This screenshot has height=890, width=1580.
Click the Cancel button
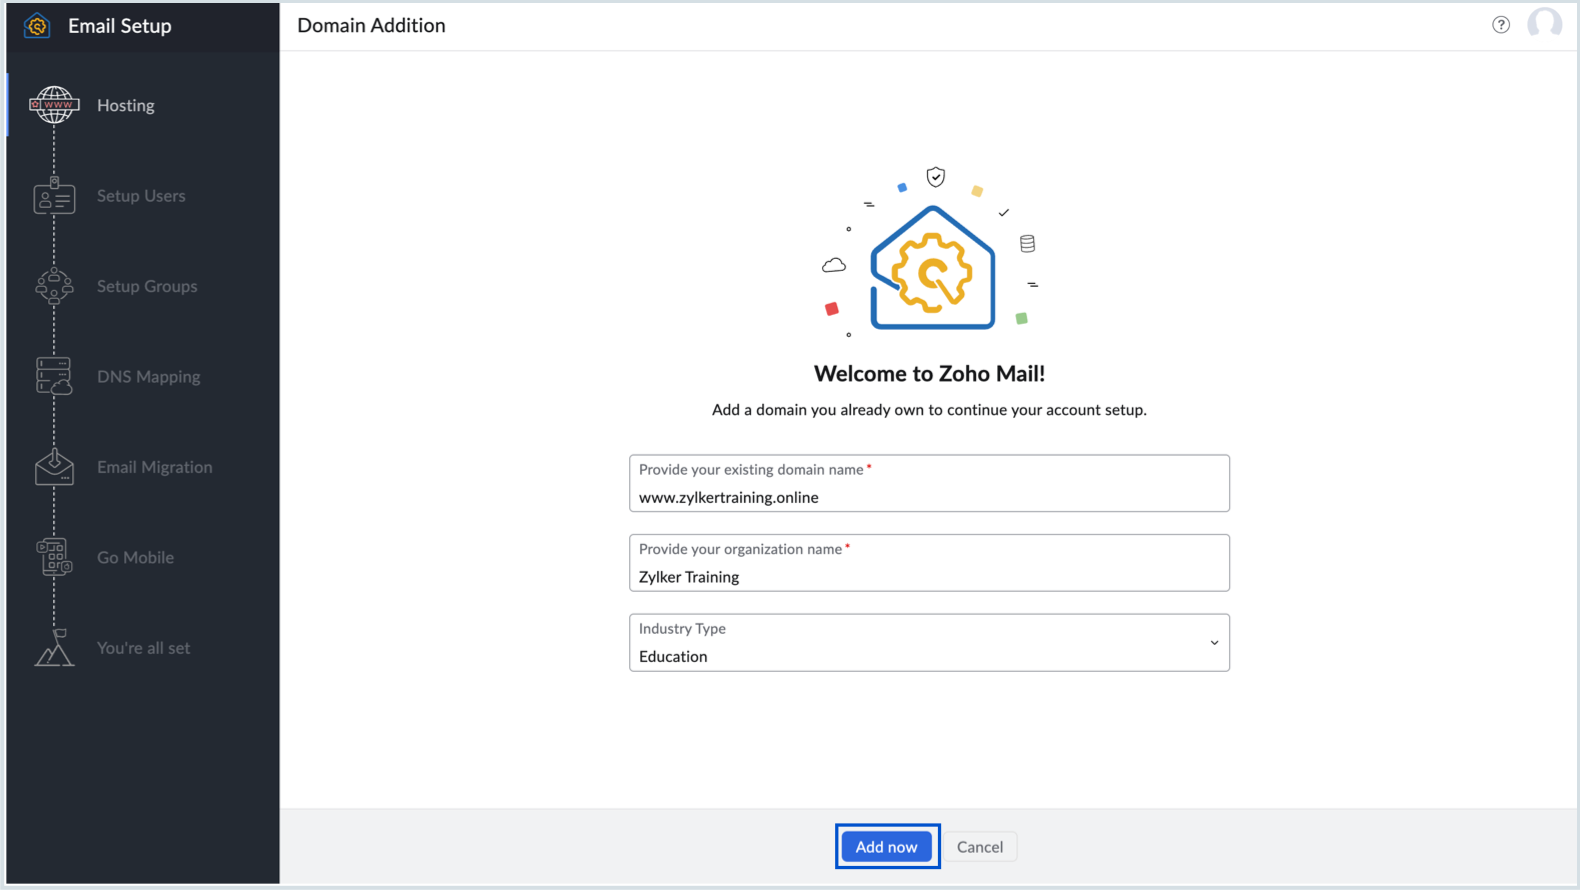(x=979, y=847)
